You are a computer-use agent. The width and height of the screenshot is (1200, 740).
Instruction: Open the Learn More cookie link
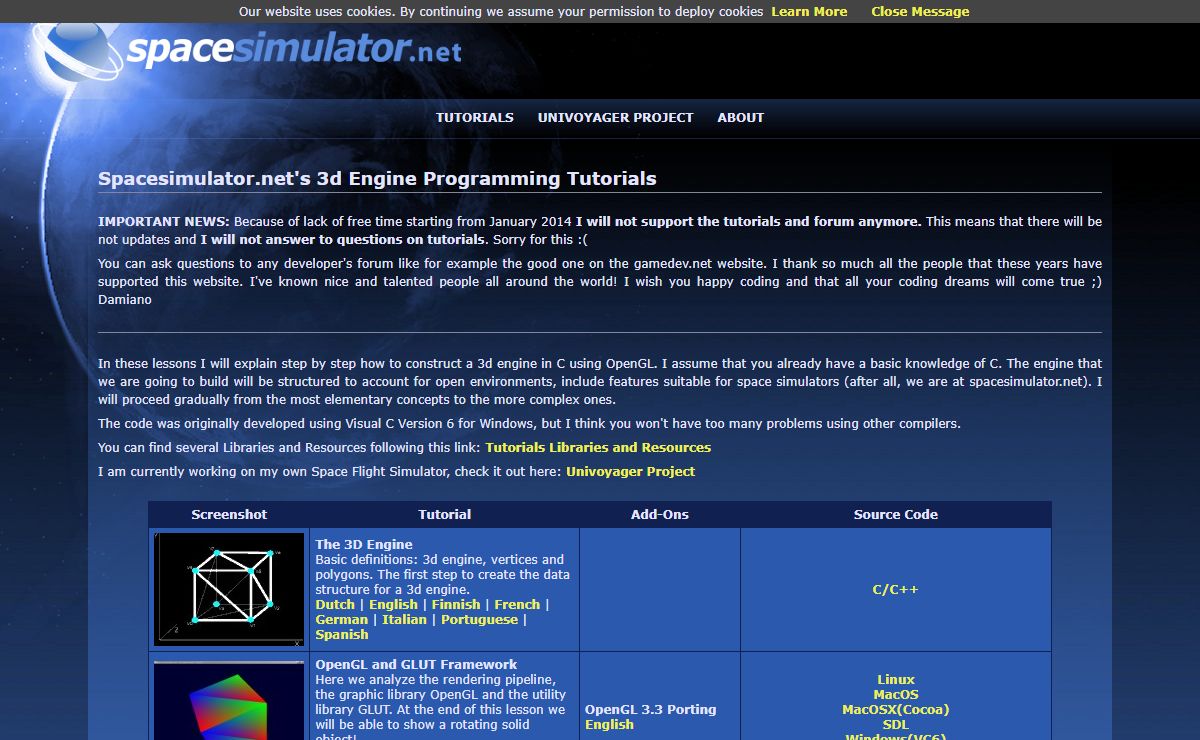809,12
